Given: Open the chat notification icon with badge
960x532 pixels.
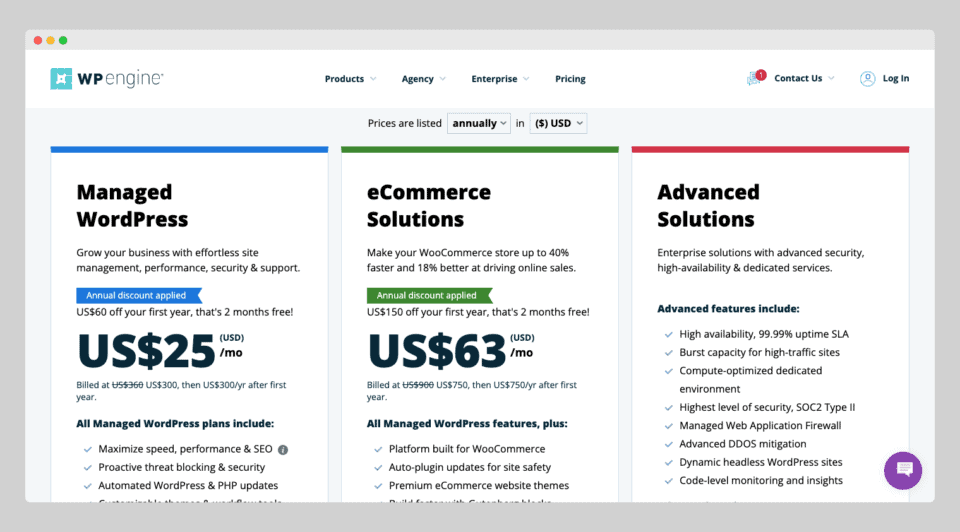Looking at the screenshot, I should coord(756,78).
